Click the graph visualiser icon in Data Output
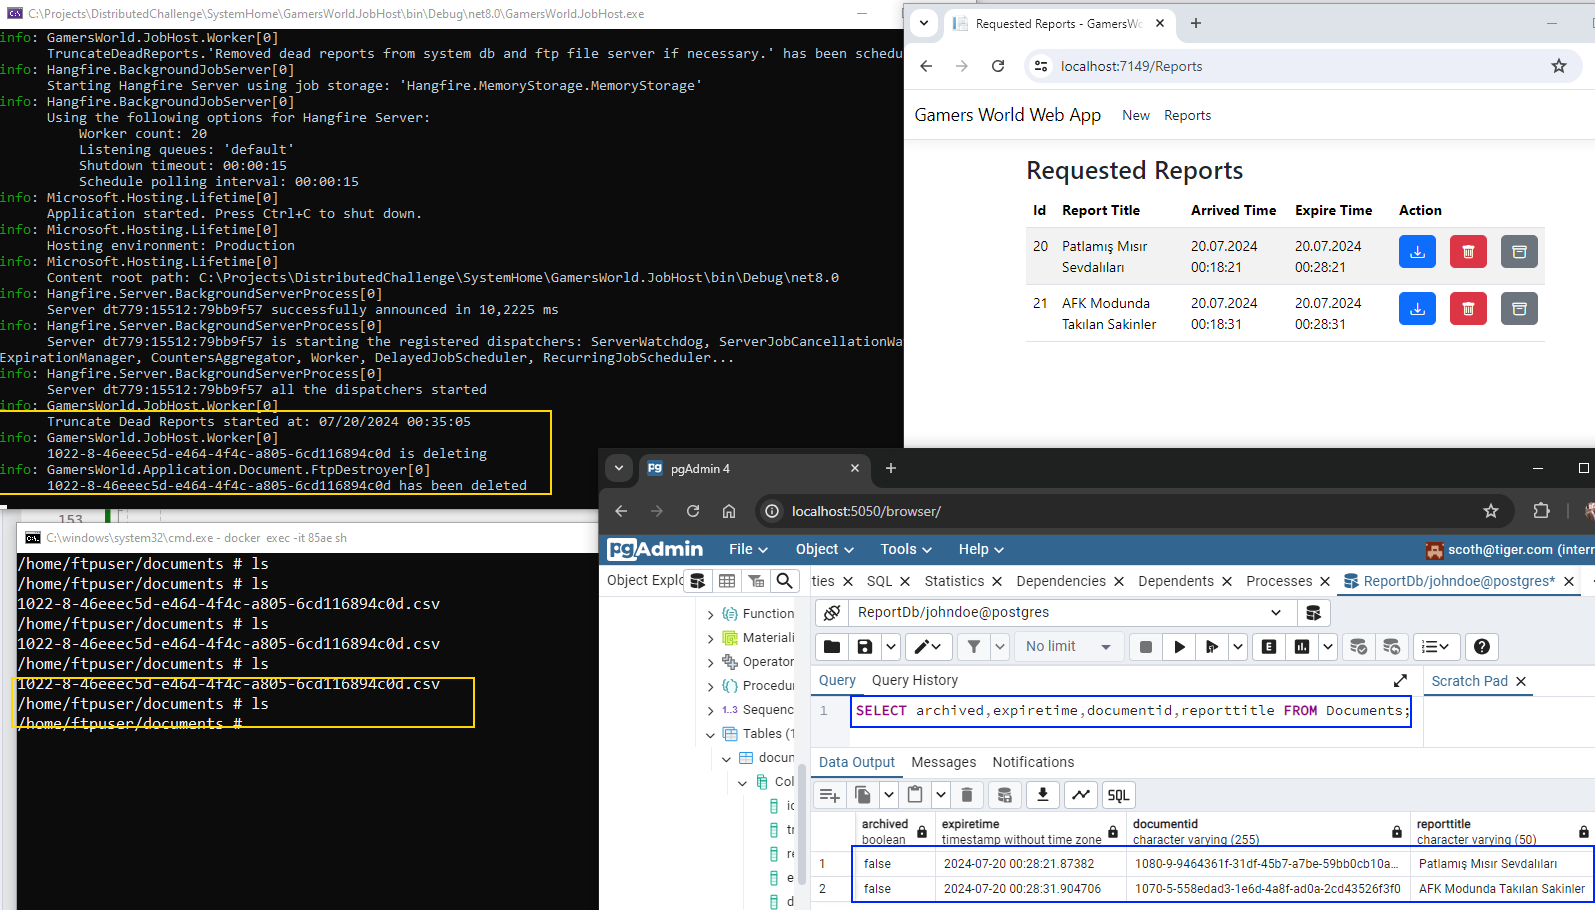 (1081, 795)
